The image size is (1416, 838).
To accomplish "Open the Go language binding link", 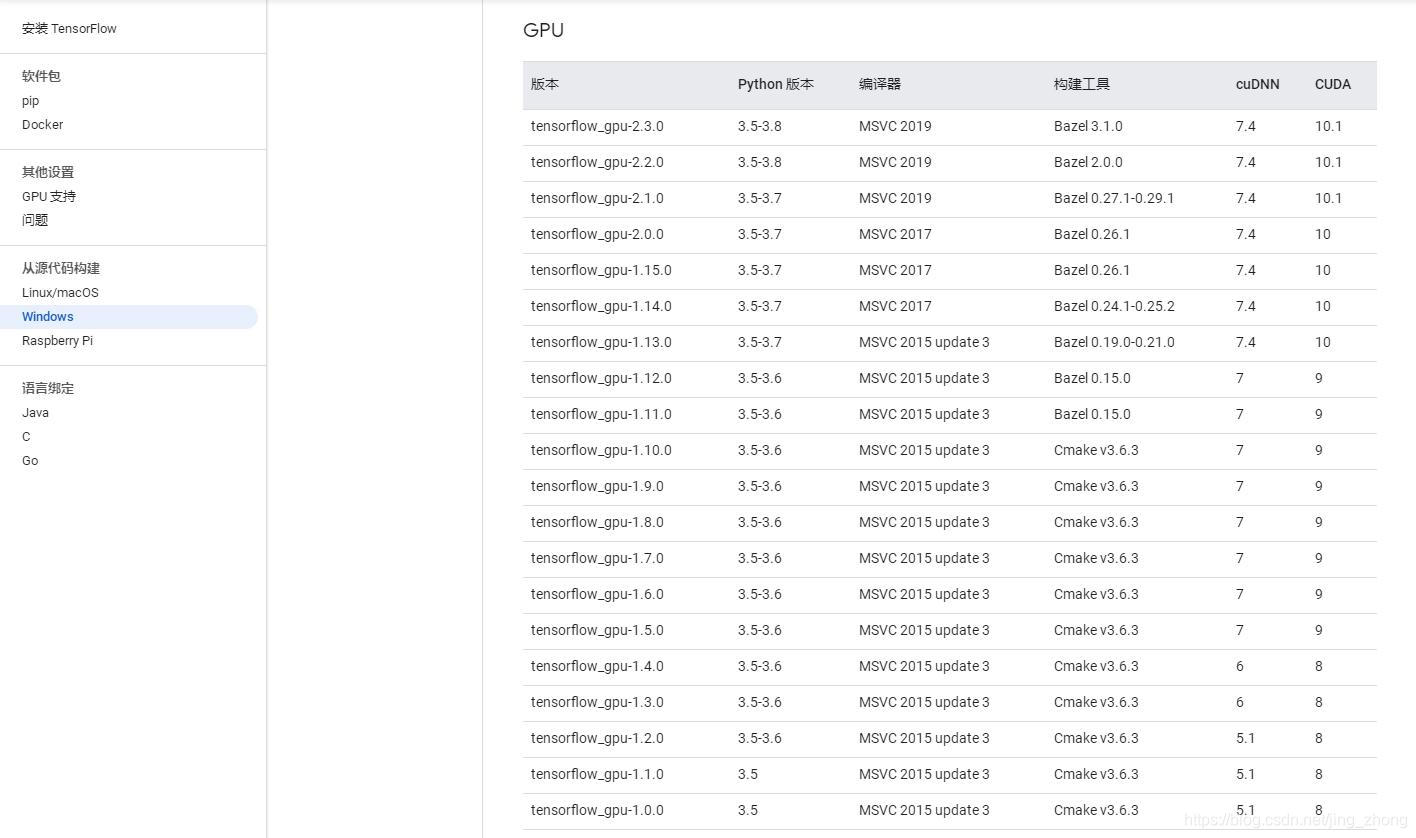I will (x=30, y=461).
